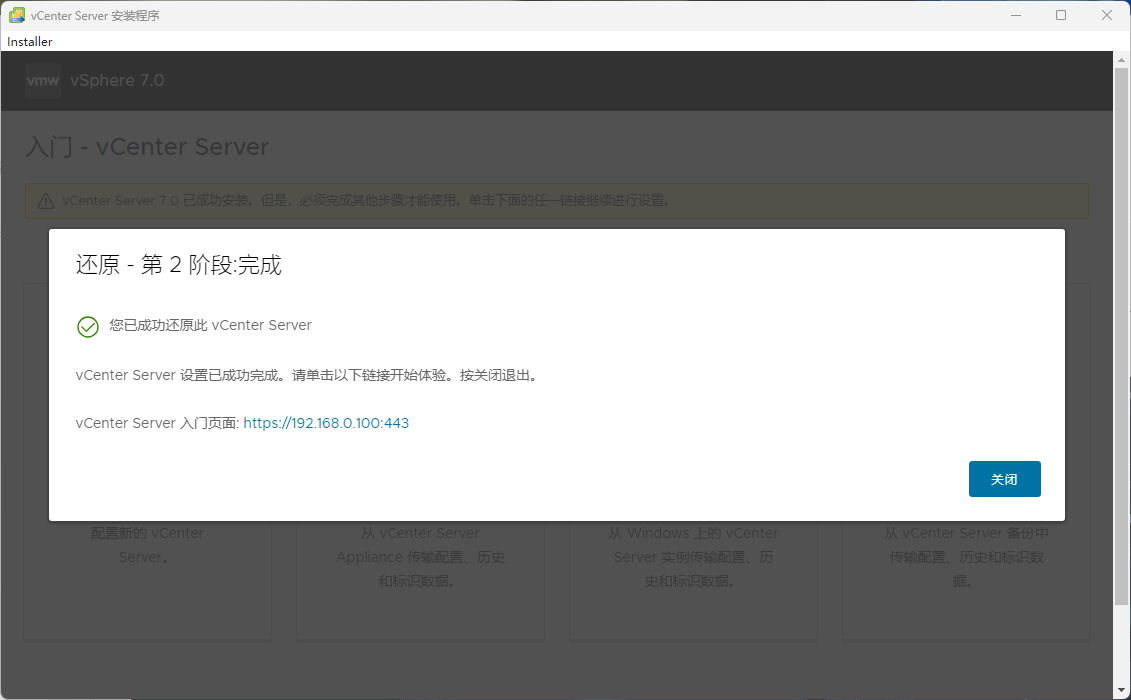
Task: Maximize the installer window
Action: click(x=1061, y=15)
